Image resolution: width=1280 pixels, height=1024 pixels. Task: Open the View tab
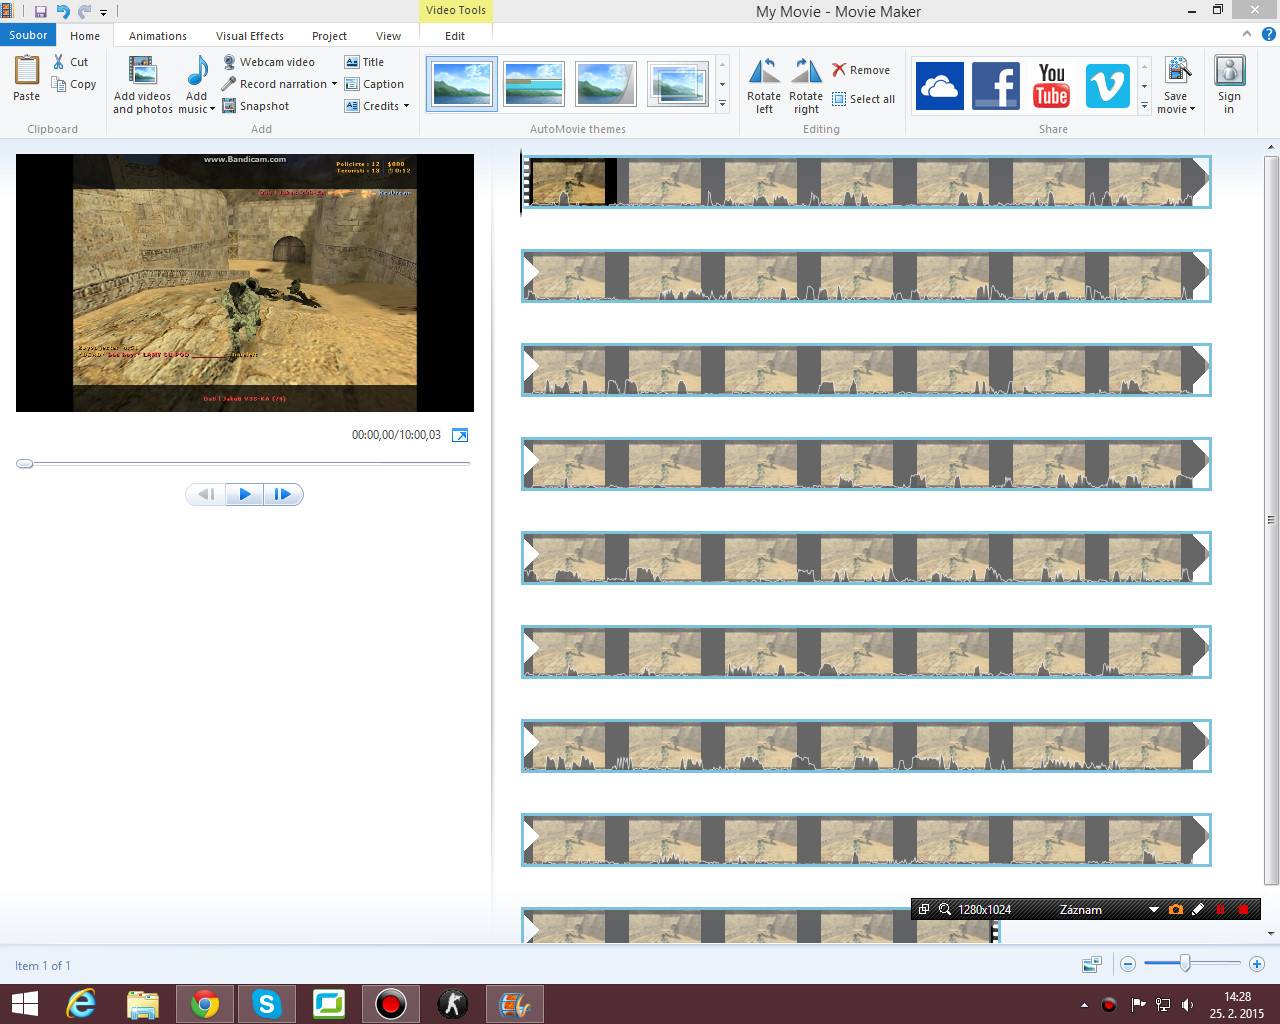coord(388,35)
